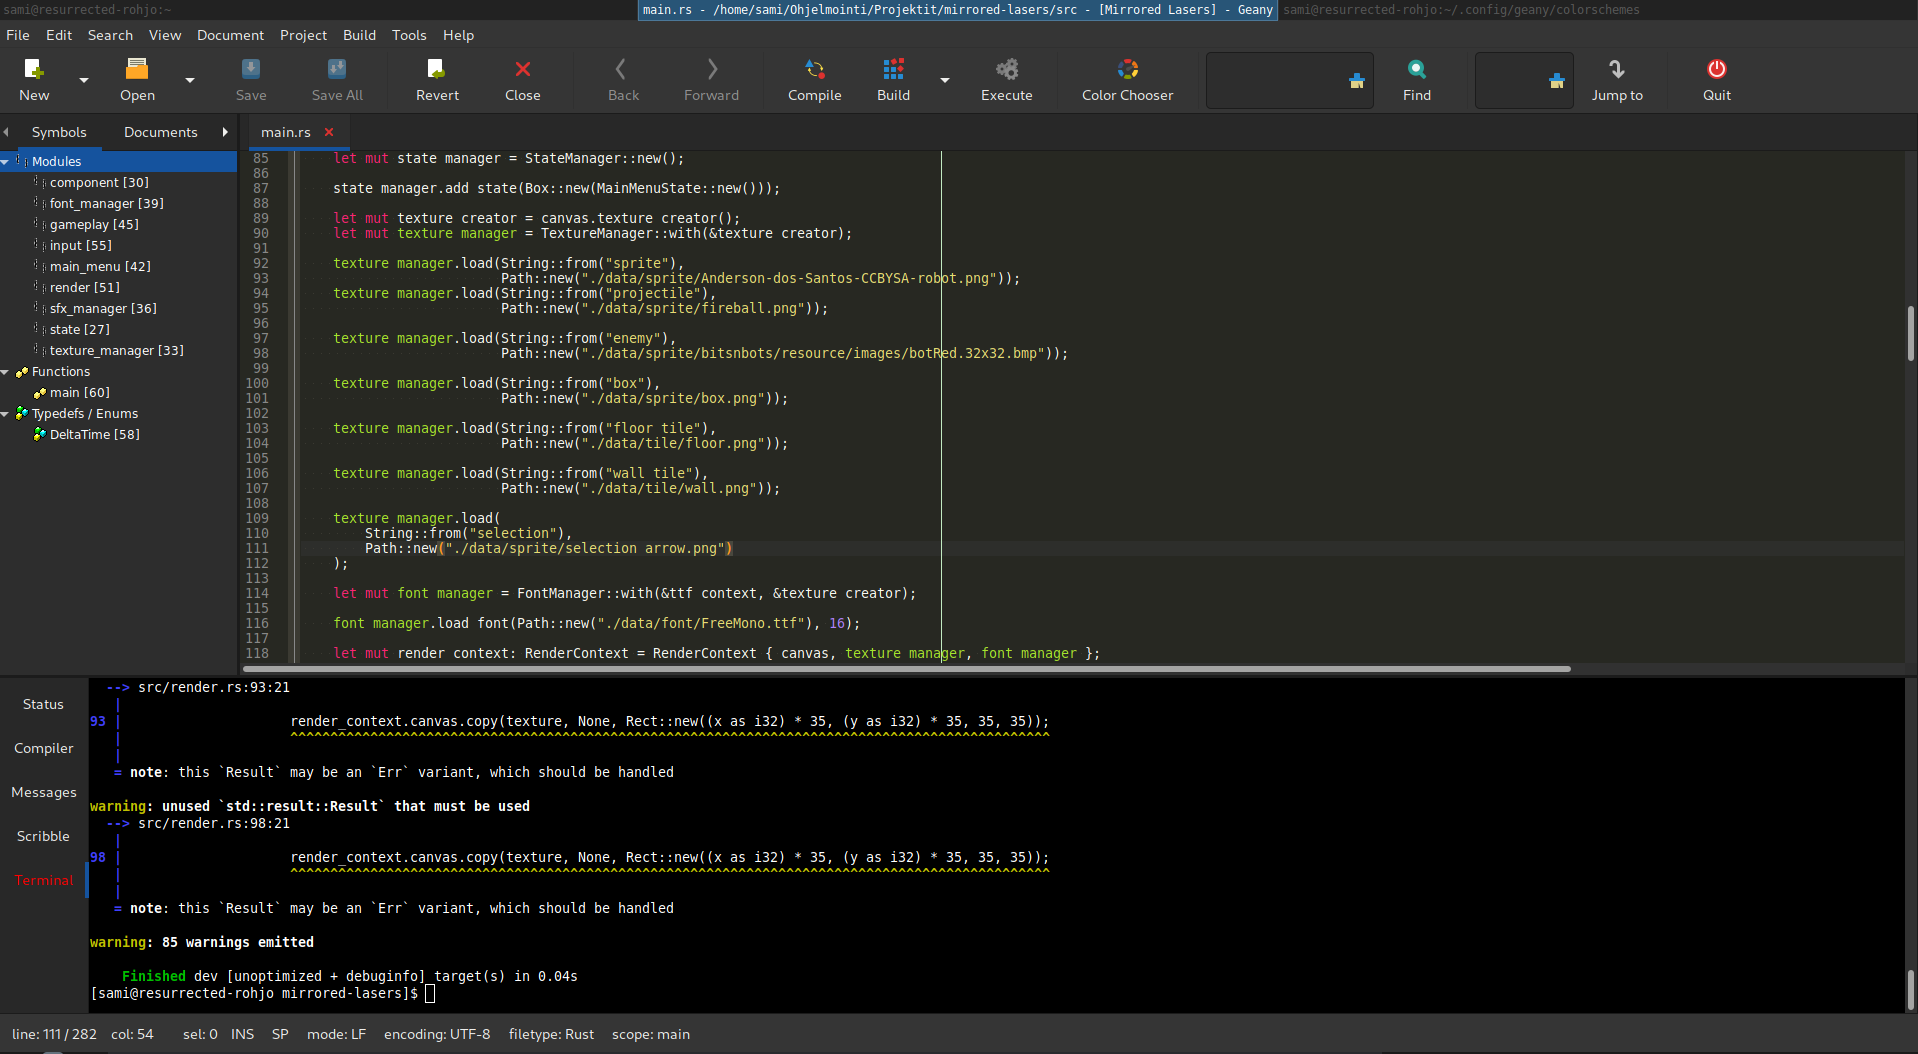Image resolution: width=1918 pixels, height=1054 pixels.
Task: Select DeltaTime [58] typedef symbol
Action: (94, 434)
